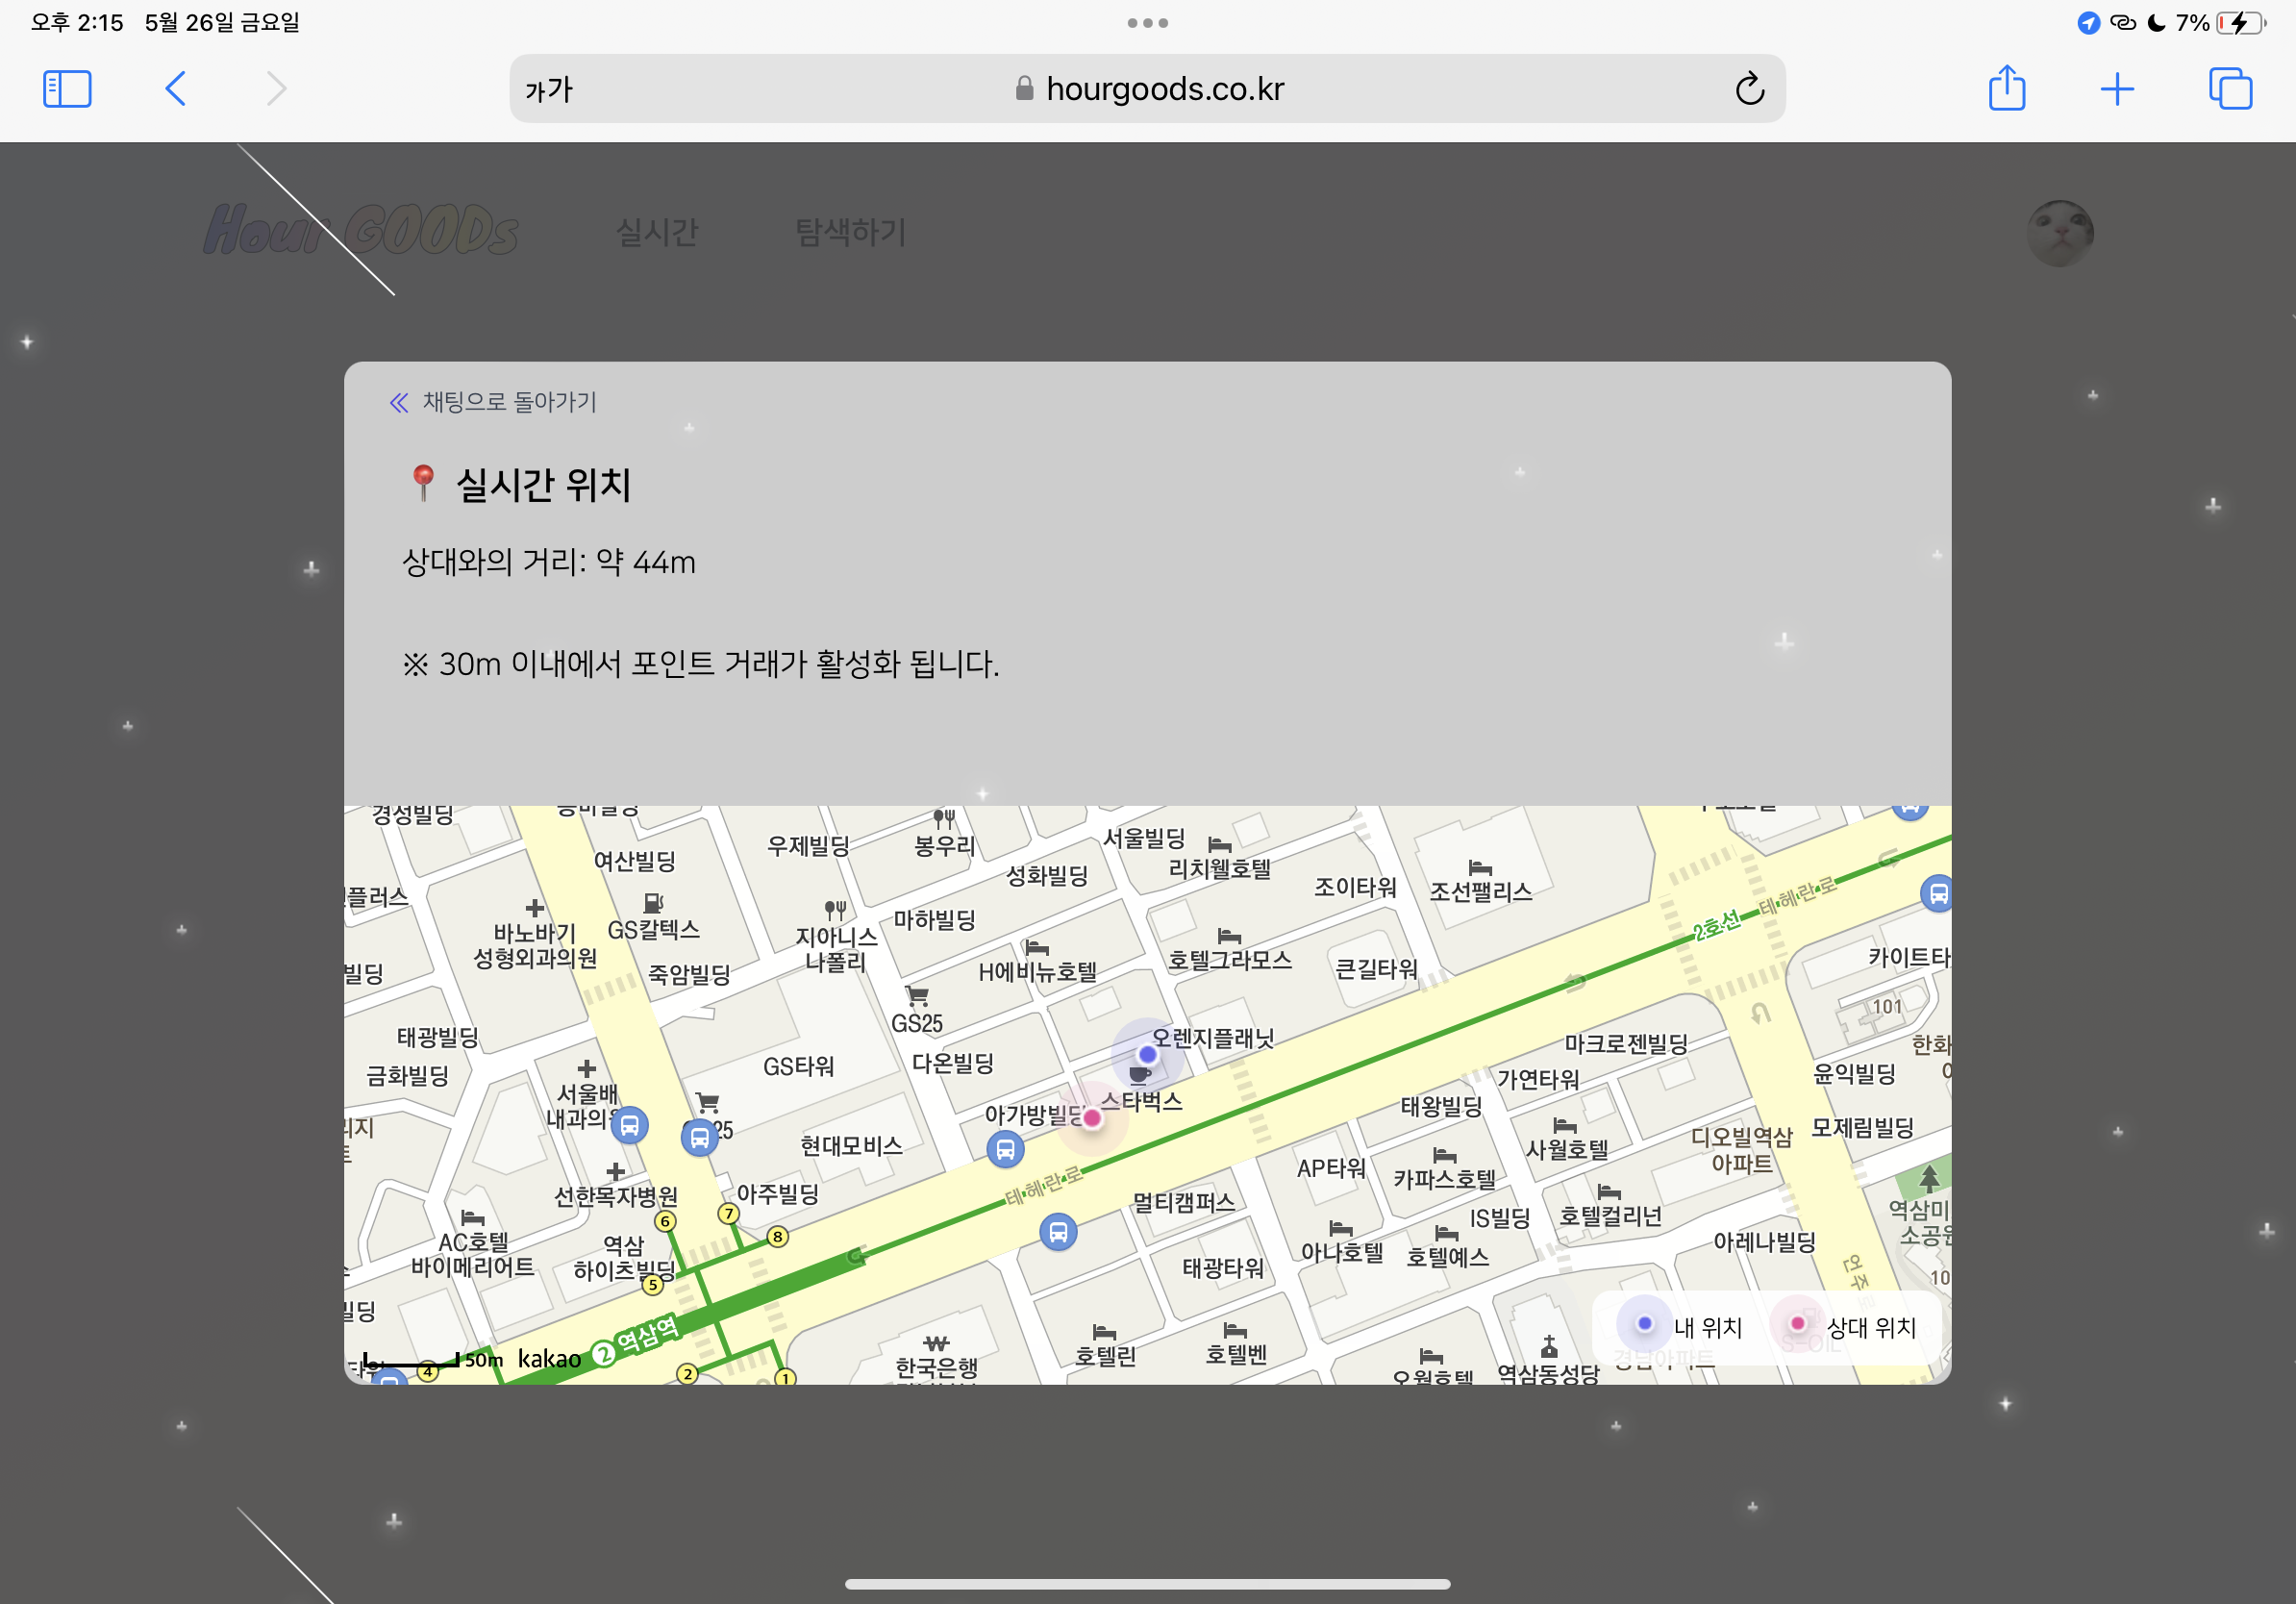Open the 실시간 menu item
Image resolution: width=2296 pixels, height=1604 pixels.
click(x=657, y=232)
